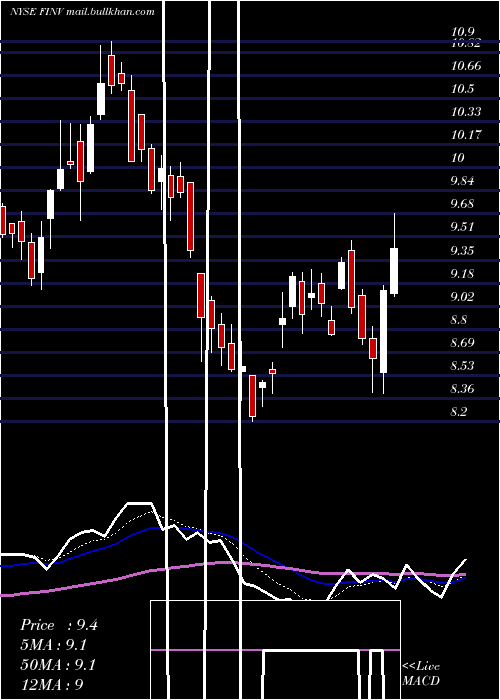
Task: Click the 10.66 price axis label
Action: pyautogui.click(x=466, y=66)
